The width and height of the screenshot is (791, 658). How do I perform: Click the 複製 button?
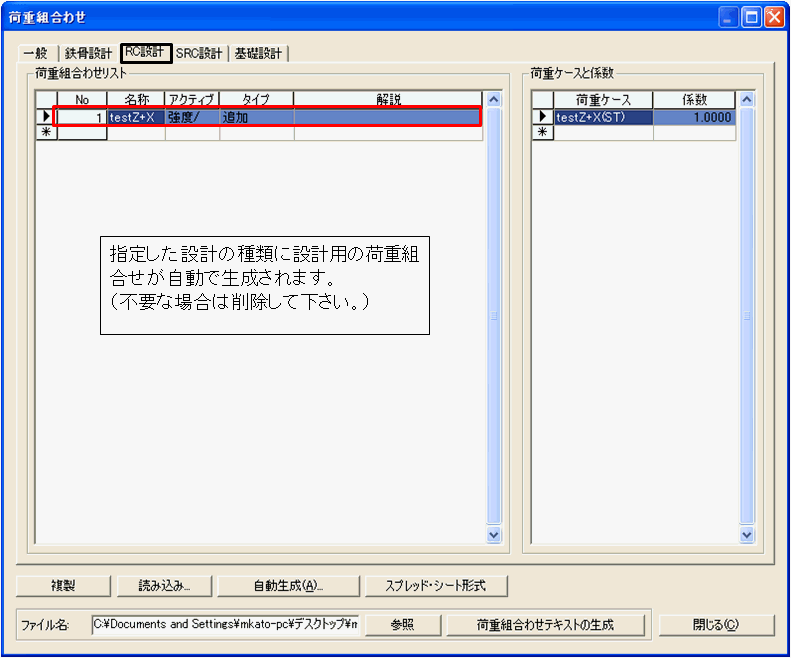pos(62,585)
